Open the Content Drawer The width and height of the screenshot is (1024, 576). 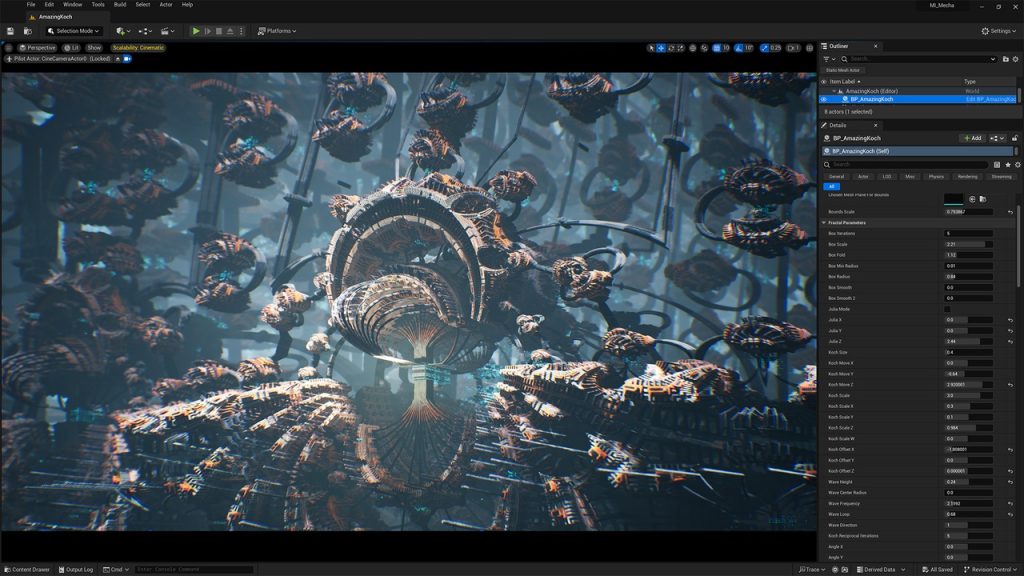(26, 569)
